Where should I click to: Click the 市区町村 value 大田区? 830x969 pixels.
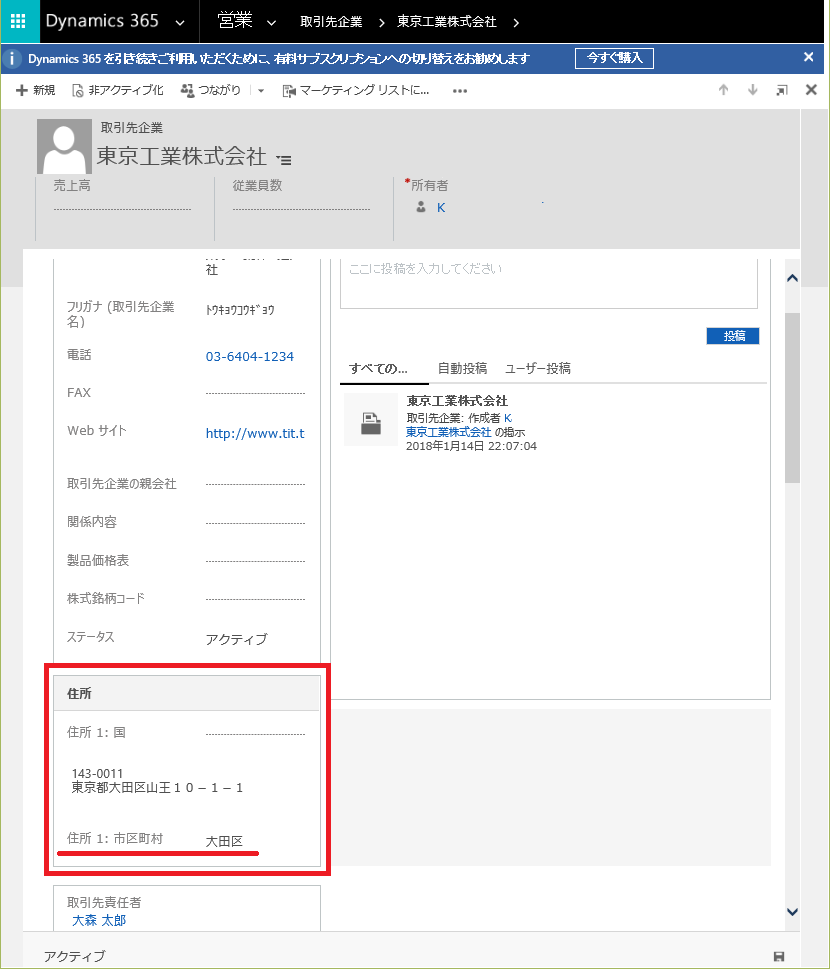[224, 841]
